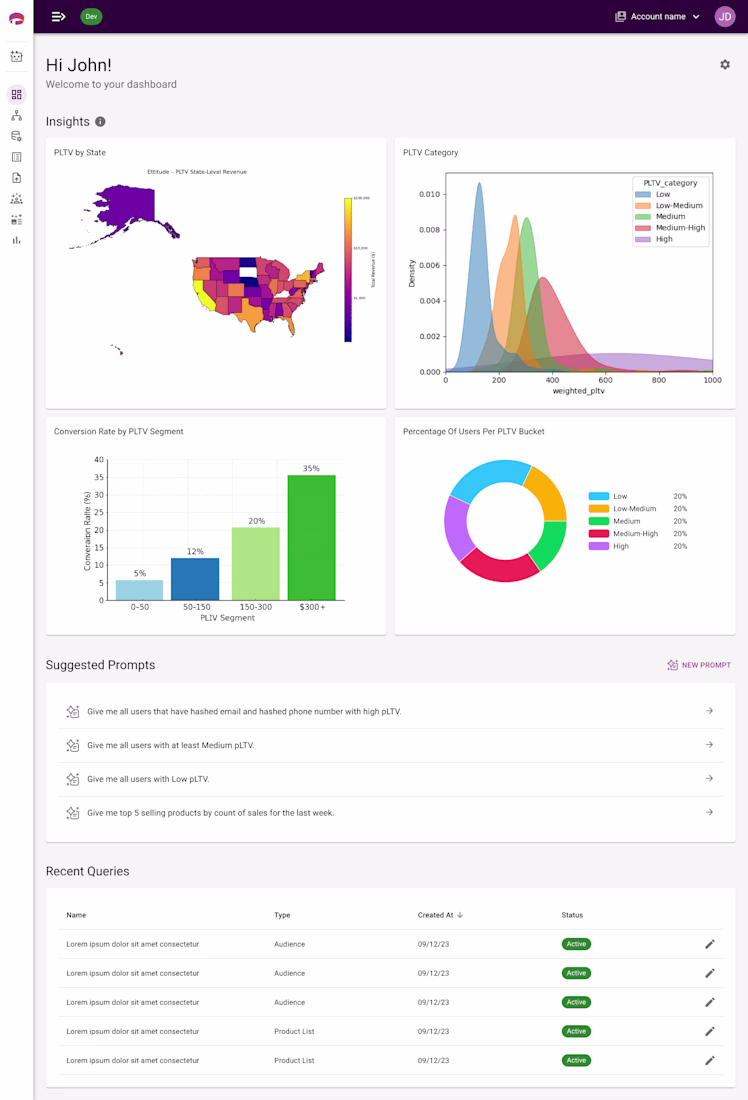Open the file upload icon in sidebar

pyautogui.click(x=16, y=178)
